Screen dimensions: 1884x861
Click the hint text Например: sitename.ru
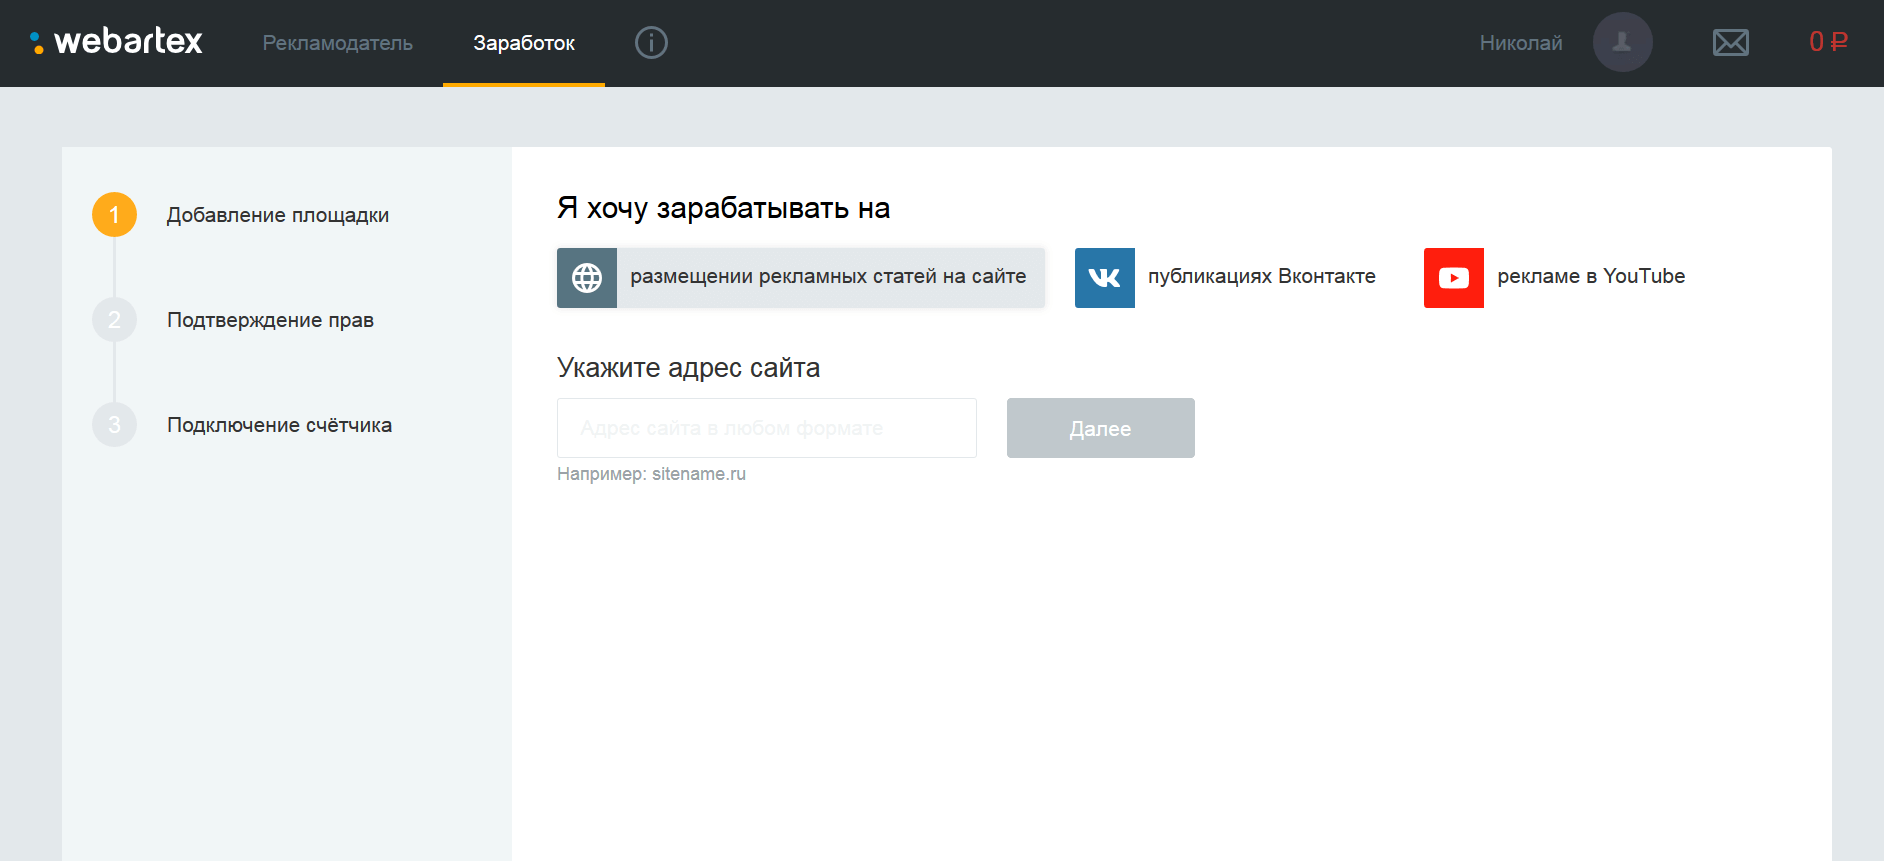click(x=651, y=474)
